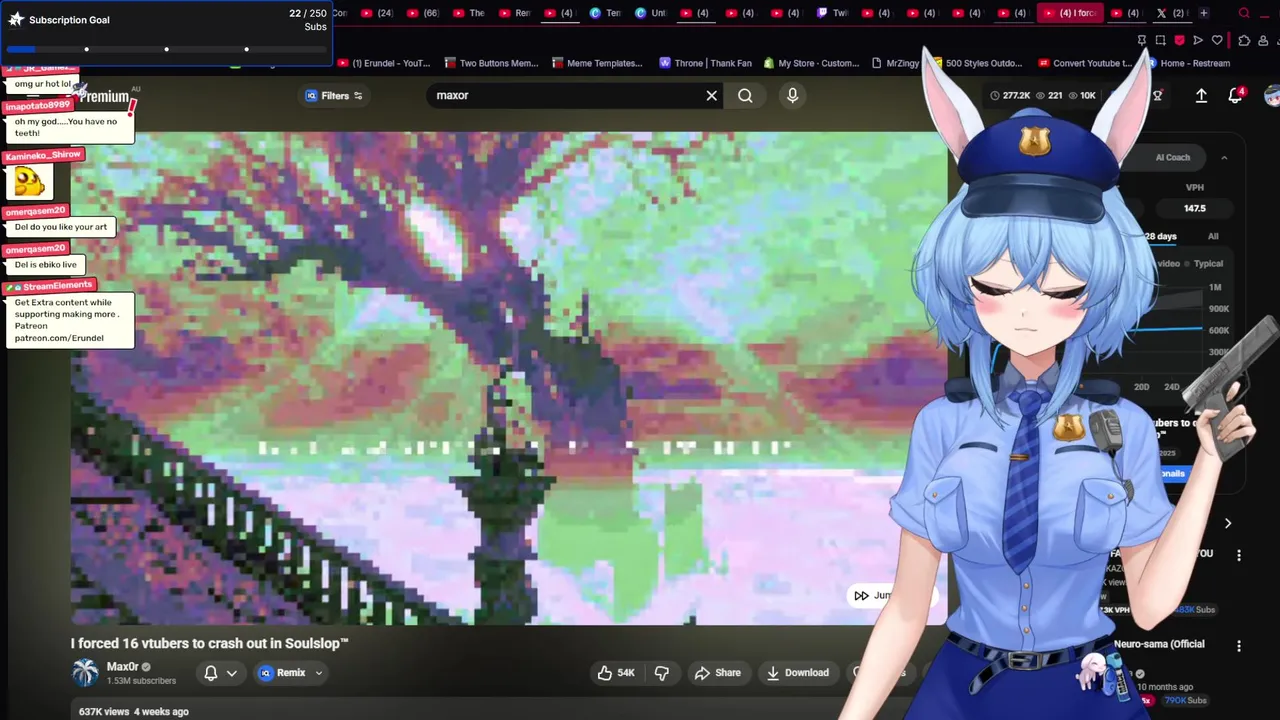Expand the notification preferences chevron next to the bell
Viewport: 1280px width, 720px height.
click(232, 673)
